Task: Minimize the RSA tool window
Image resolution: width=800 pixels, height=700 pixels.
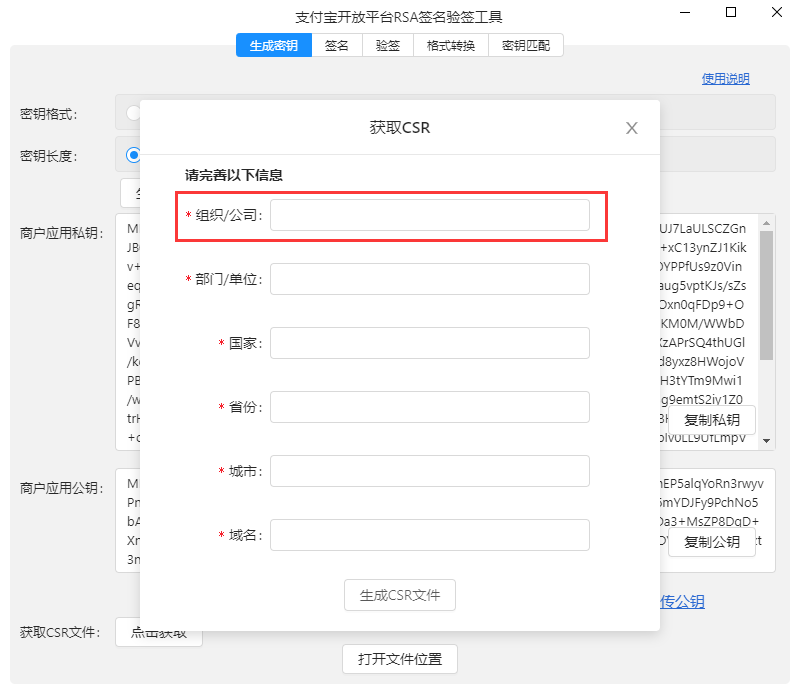Action: pos(684,13)
